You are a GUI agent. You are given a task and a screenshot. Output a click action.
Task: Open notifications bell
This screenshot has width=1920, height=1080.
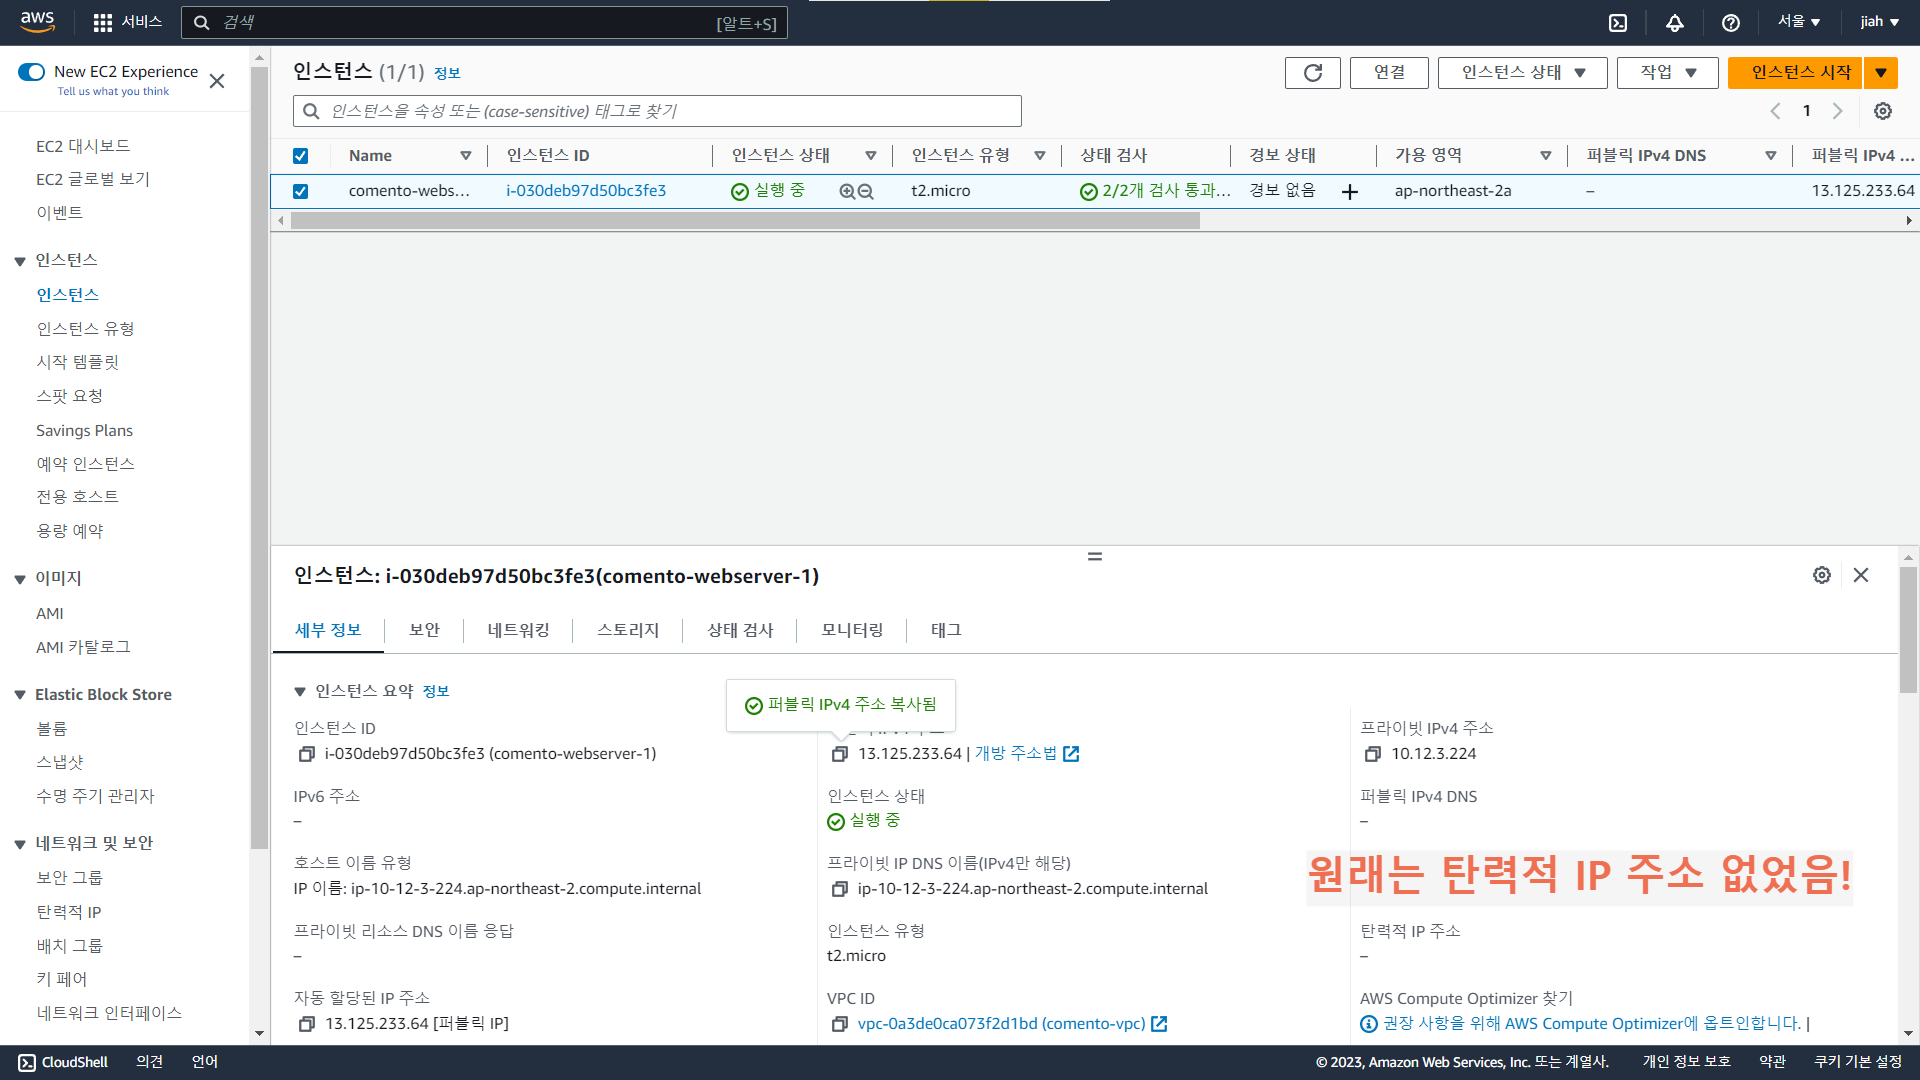point(1675,22)
